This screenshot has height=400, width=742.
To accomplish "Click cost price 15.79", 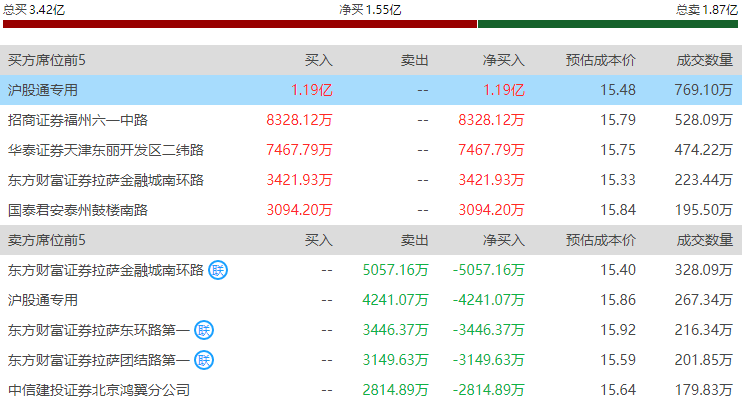I will coord(618,120).
